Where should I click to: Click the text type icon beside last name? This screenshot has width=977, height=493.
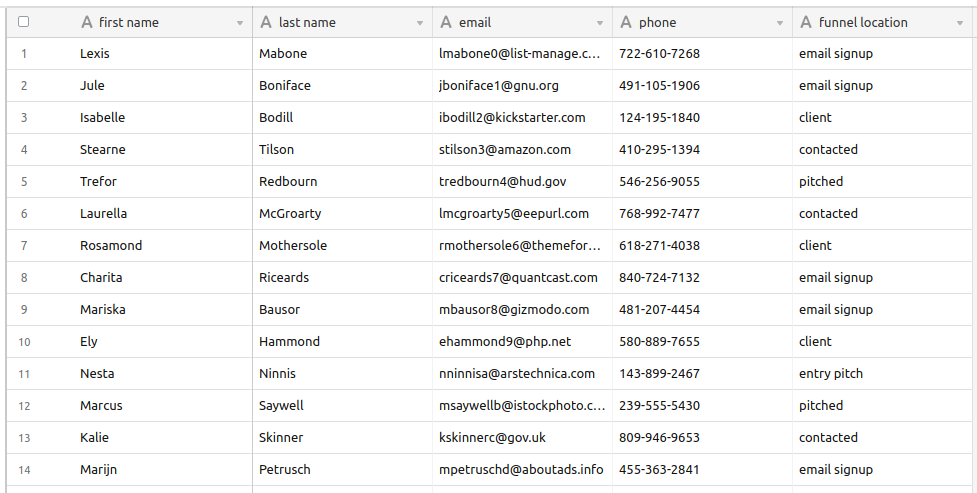pos(266,22)
